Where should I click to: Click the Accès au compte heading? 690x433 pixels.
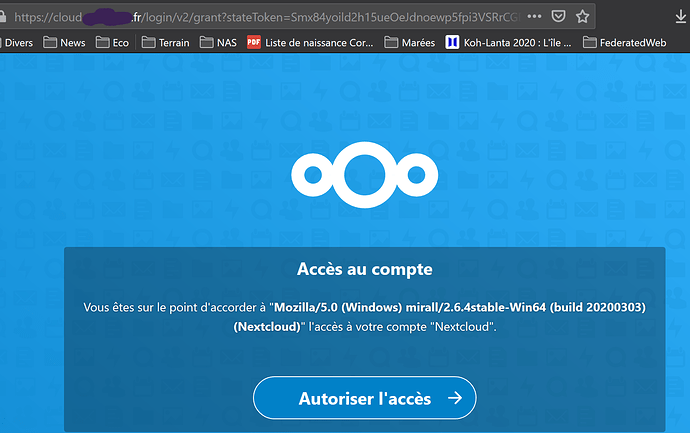[x=364, y=269]
